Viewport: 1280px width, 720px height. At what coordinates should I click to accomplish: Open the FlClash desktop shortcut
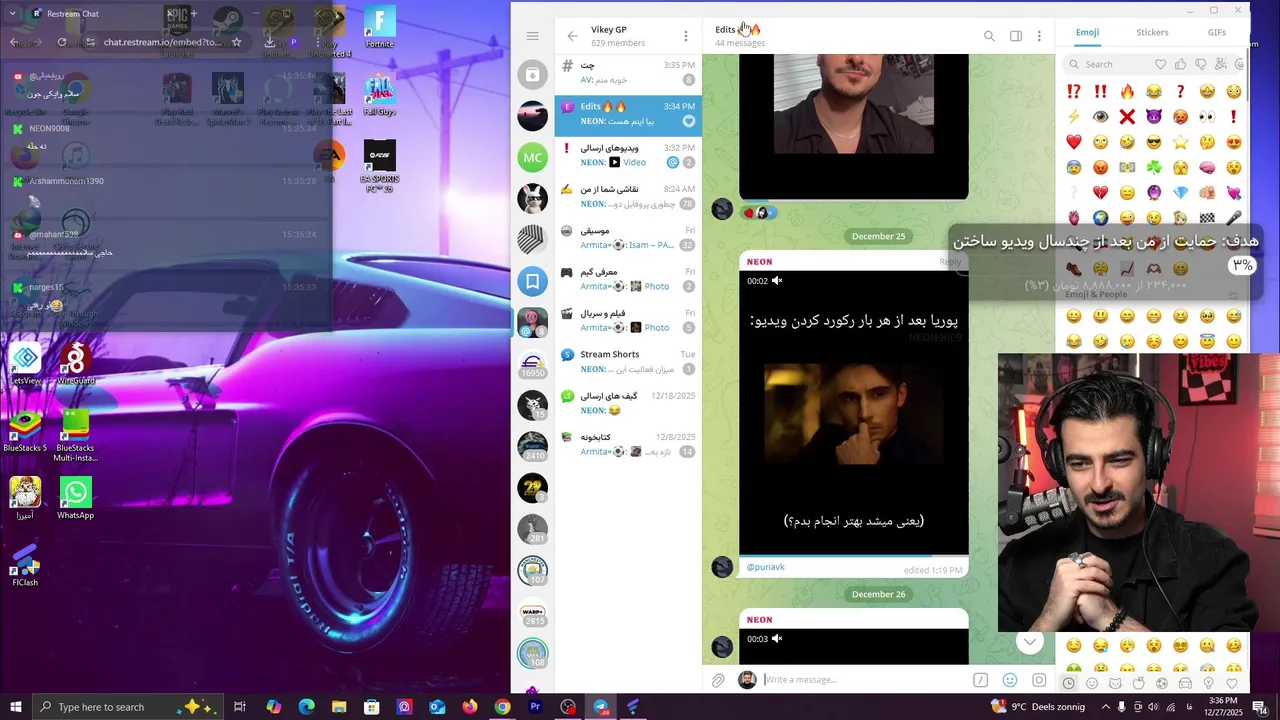pos(25,566)
